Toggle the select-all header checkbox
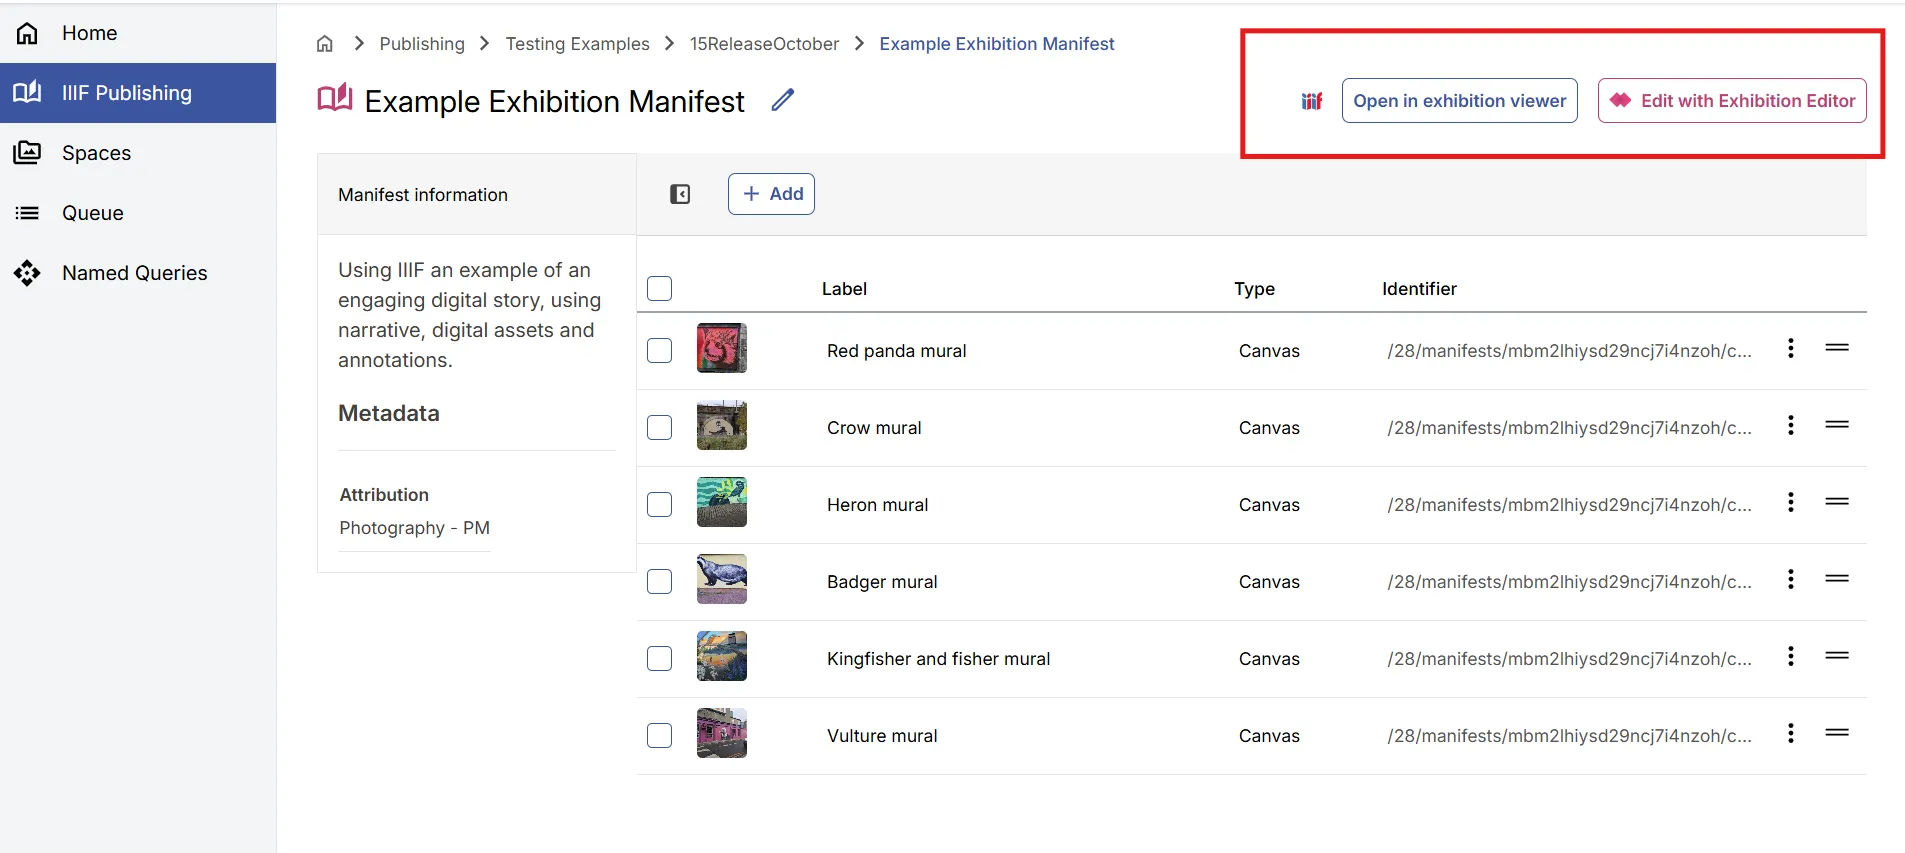 tap(659, 289)
